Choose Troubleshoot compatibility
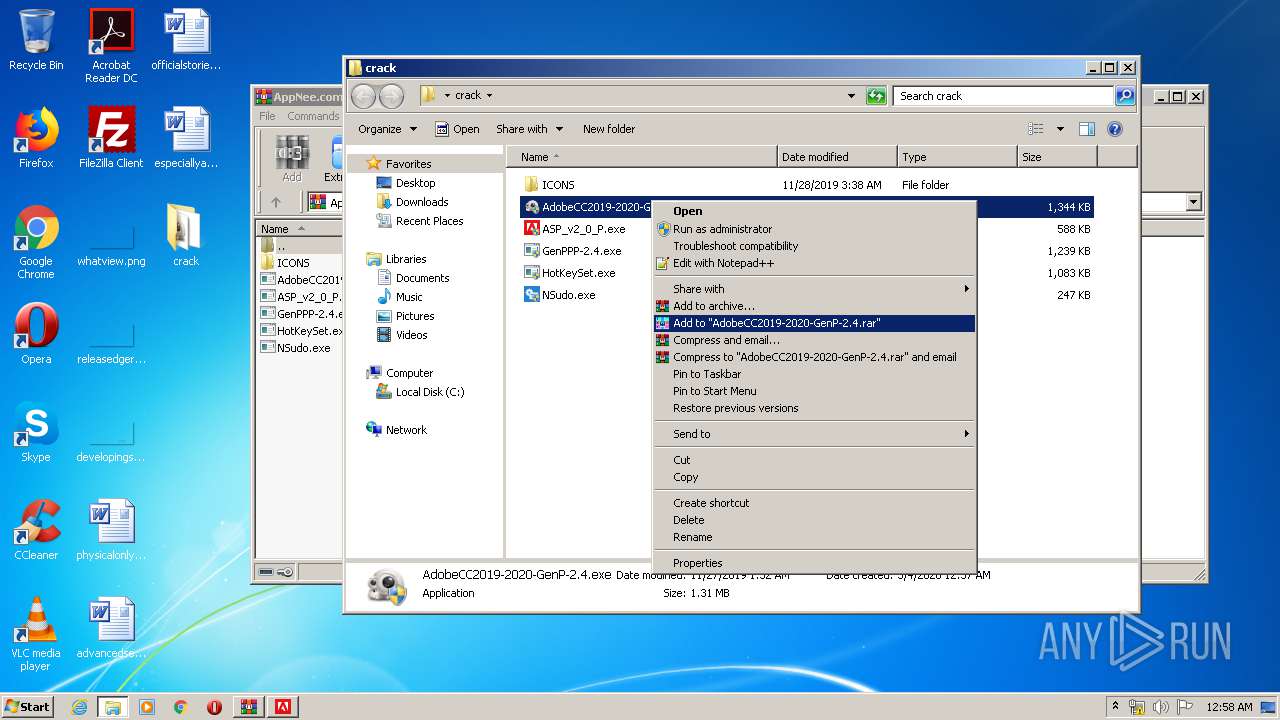Screen dimensions: 1280x720 (x=814, y=246)
